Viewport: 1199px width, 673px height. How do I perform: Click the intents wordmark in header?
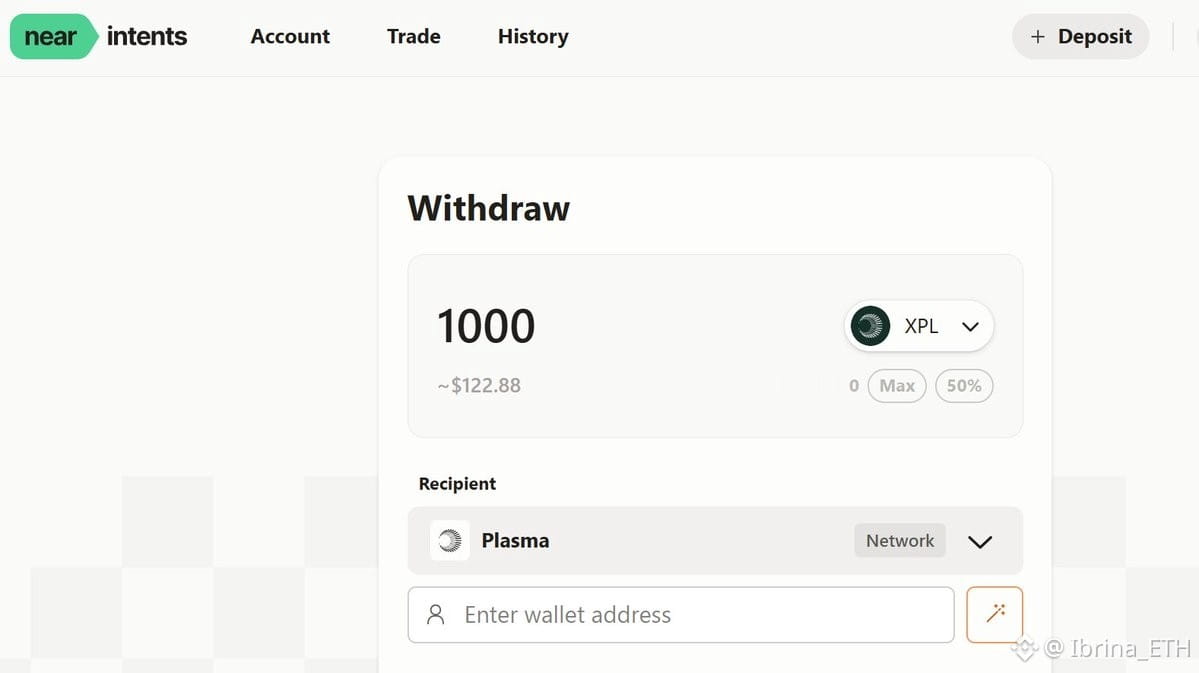click(147, 37)
